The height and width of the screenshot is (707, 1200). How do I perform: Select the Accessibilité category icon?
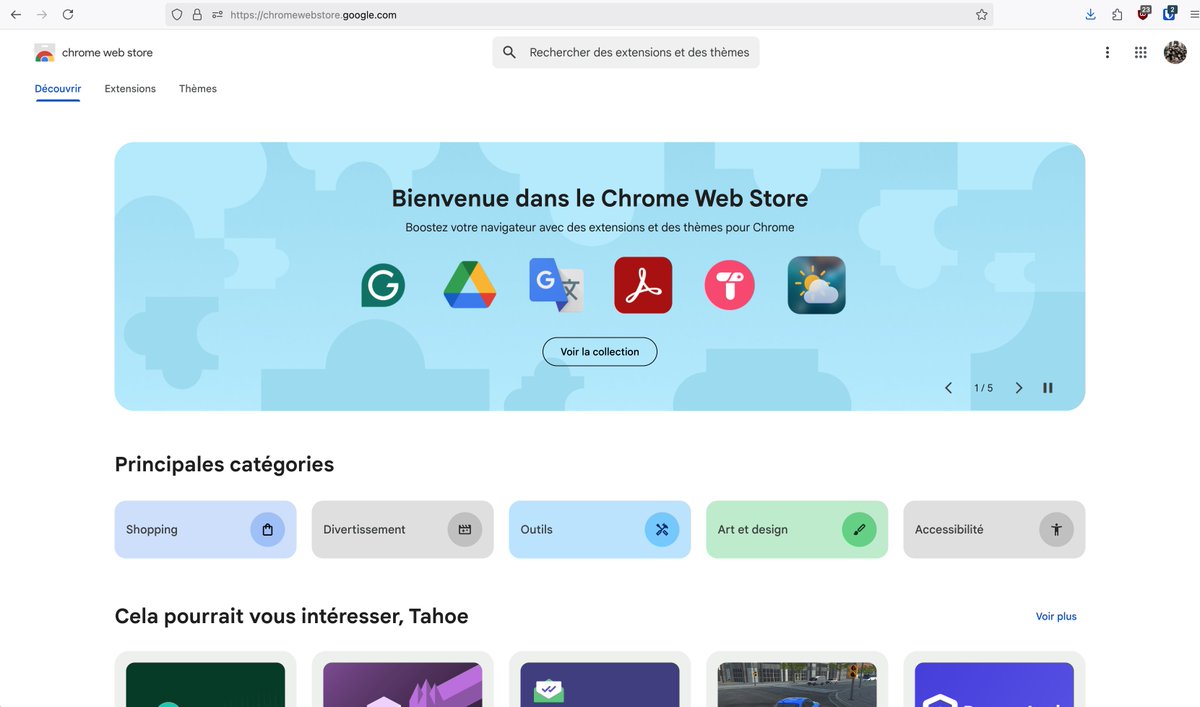pyautogui.click(x=1056, y=529)
